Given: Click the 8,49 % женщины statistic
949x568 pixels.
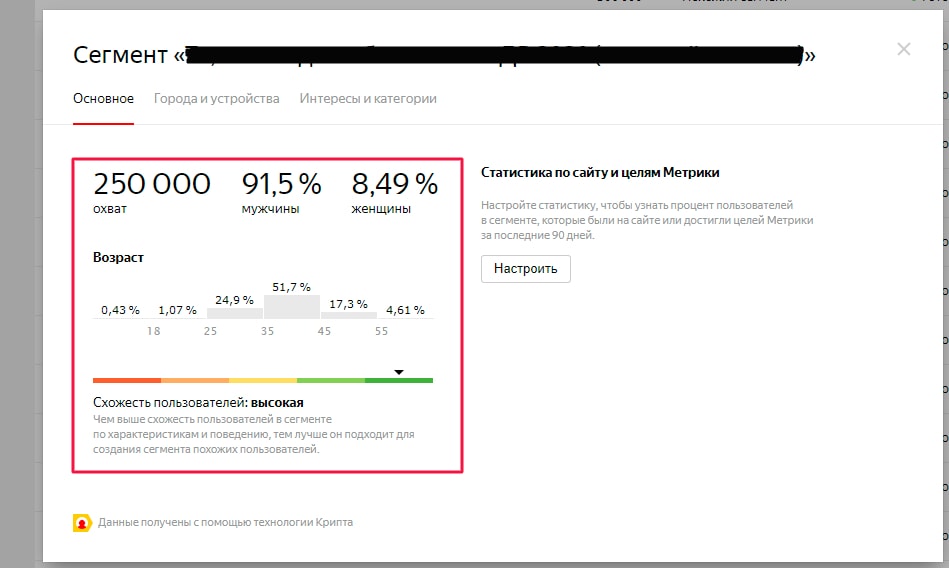Looking at the screenshot, I should [394, 185].
